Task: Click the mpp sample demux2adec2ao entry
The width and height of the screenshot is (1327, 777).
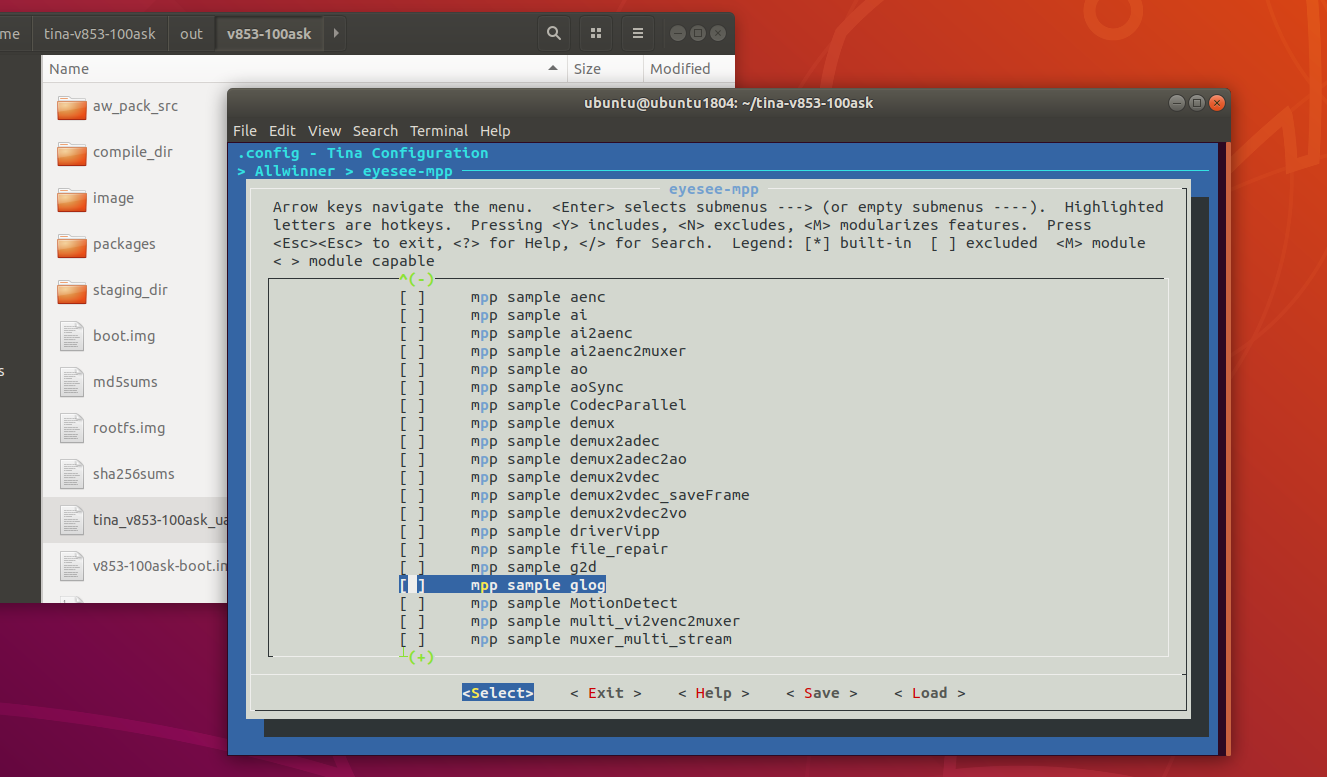Action: pyautogui.click(x=578, y=459)
